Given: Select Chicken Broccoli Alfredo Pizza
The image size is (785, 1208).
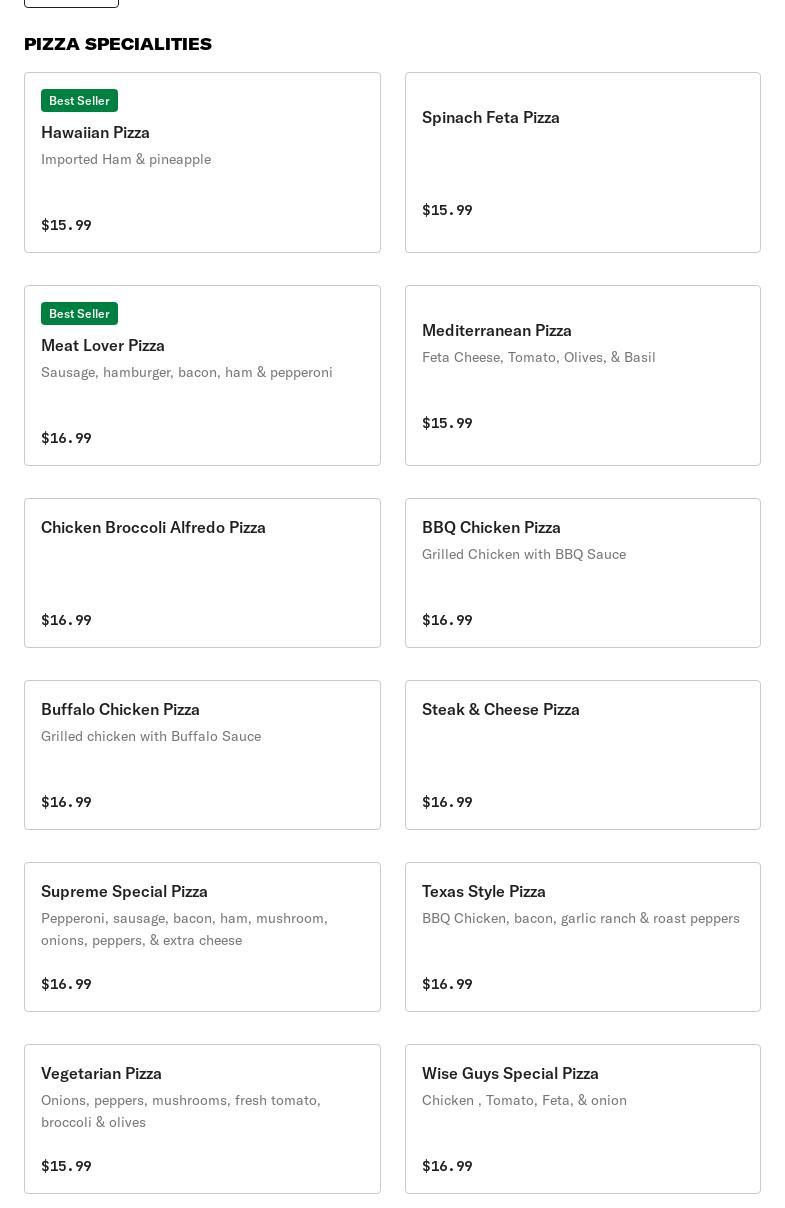Looking at the screenshot, I should coord(202,573).
